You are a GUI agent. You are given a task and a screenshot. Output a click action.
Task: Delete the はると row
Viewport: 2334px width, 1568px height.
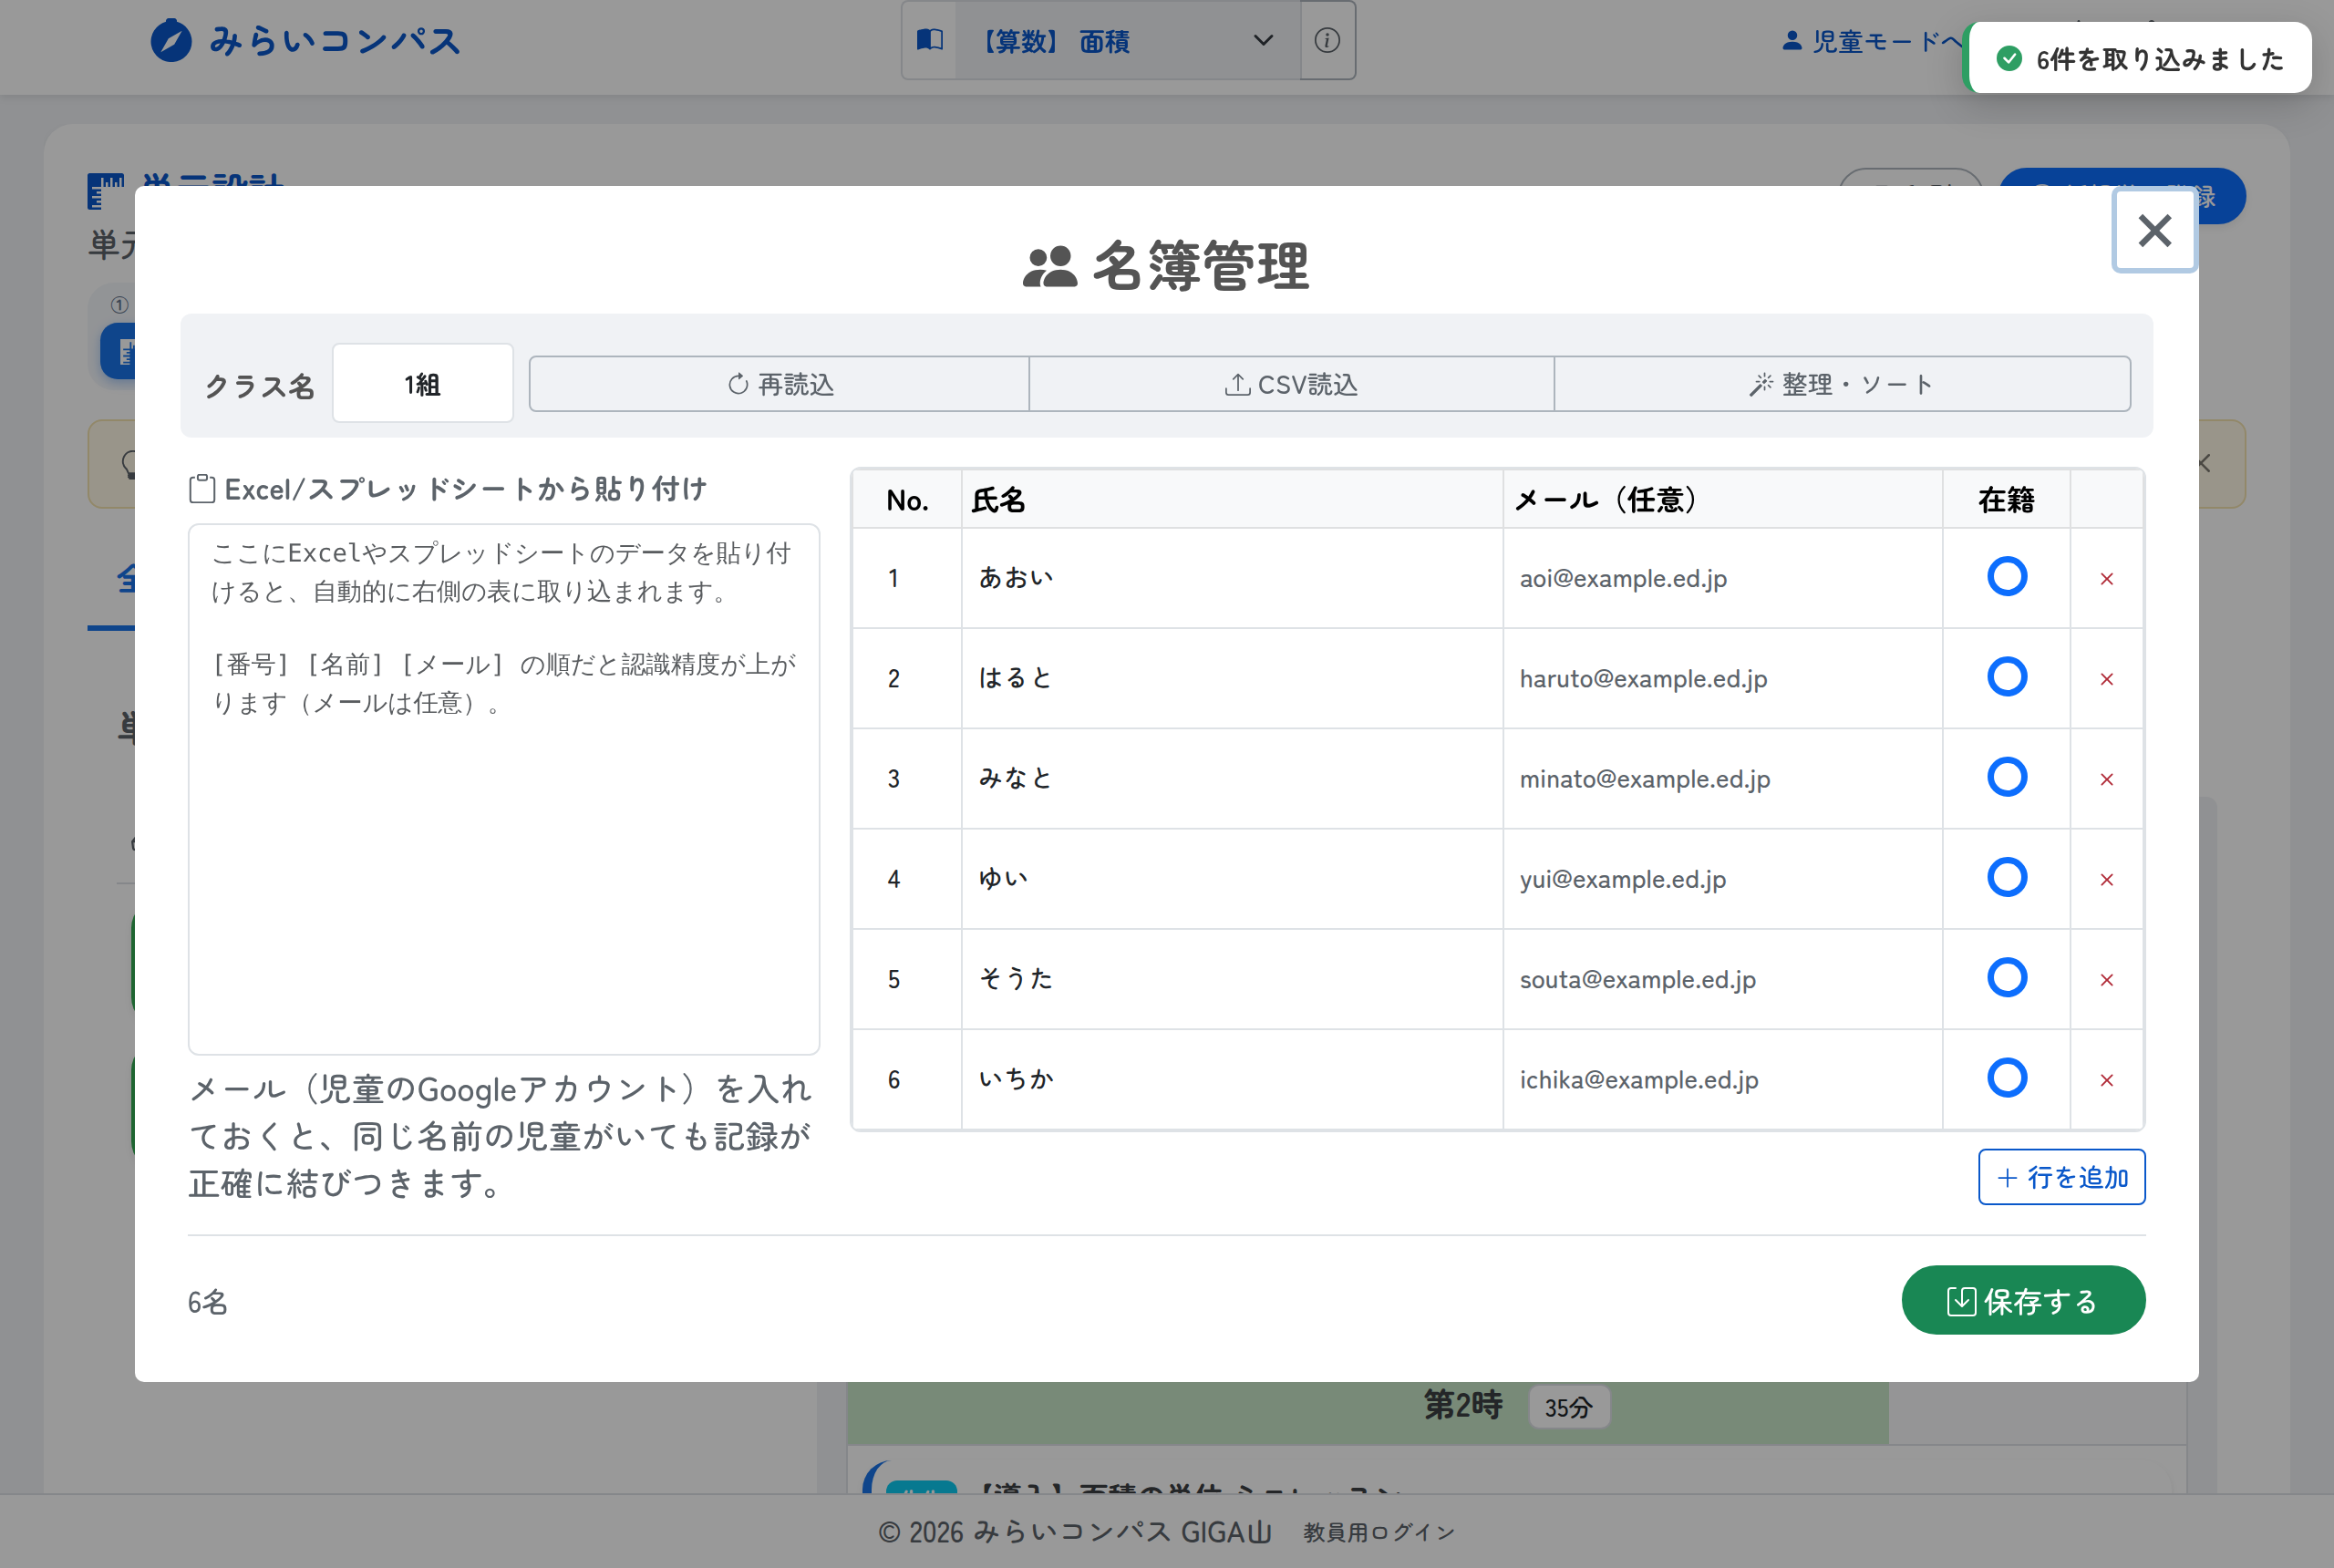pos(2106,679)
